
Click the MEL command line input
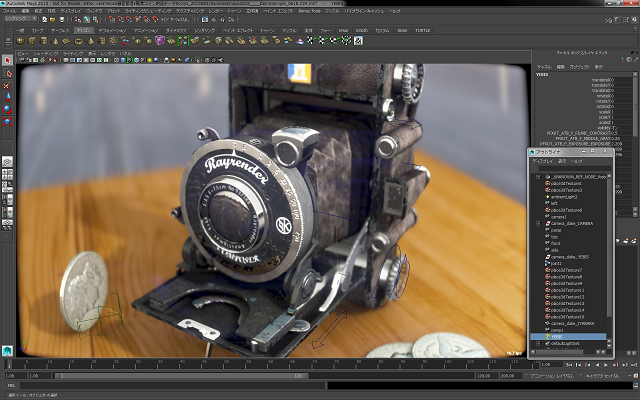click(x=172, y=385)
